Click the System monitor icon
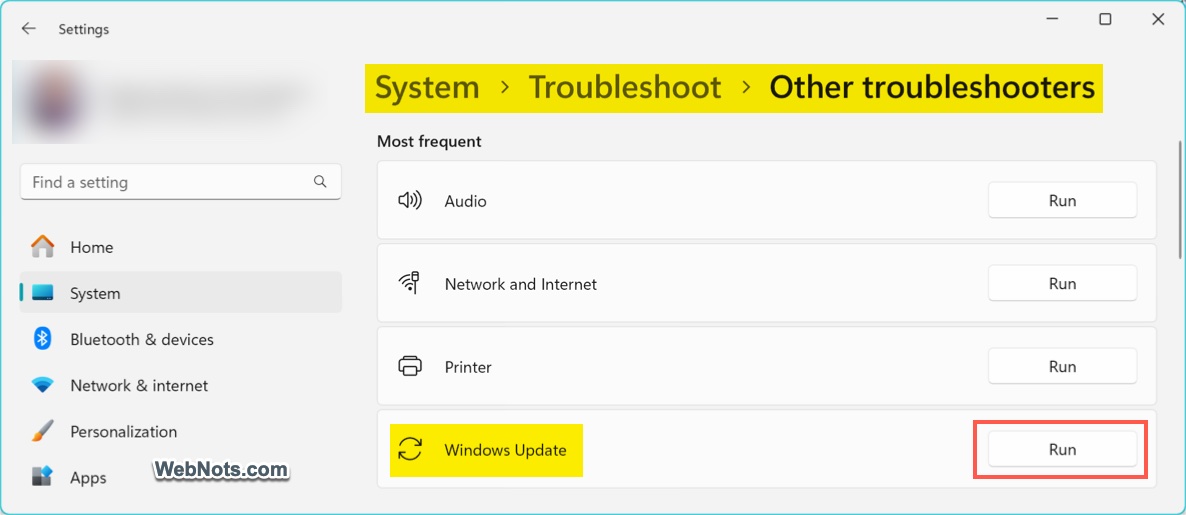1186x515 pixels. (42, 293)
